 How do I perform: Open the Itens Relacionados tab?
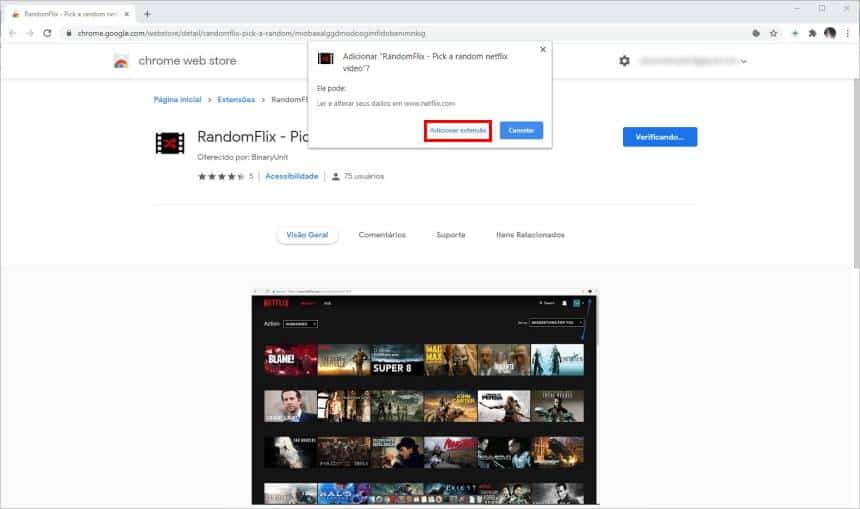530,235
